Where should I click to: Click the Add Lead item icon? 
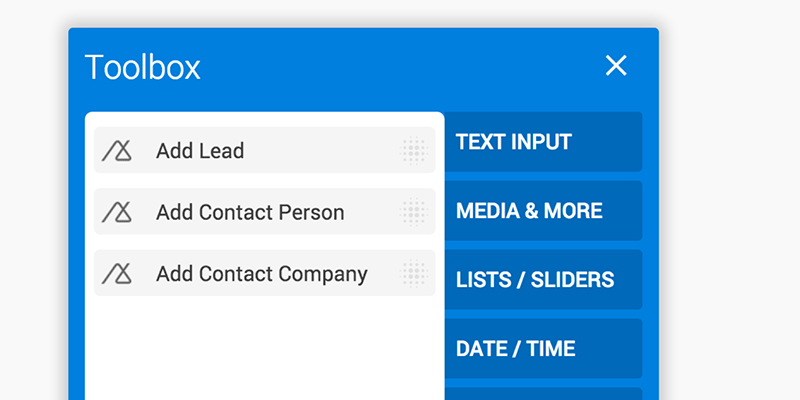click(x=117, y=151)
